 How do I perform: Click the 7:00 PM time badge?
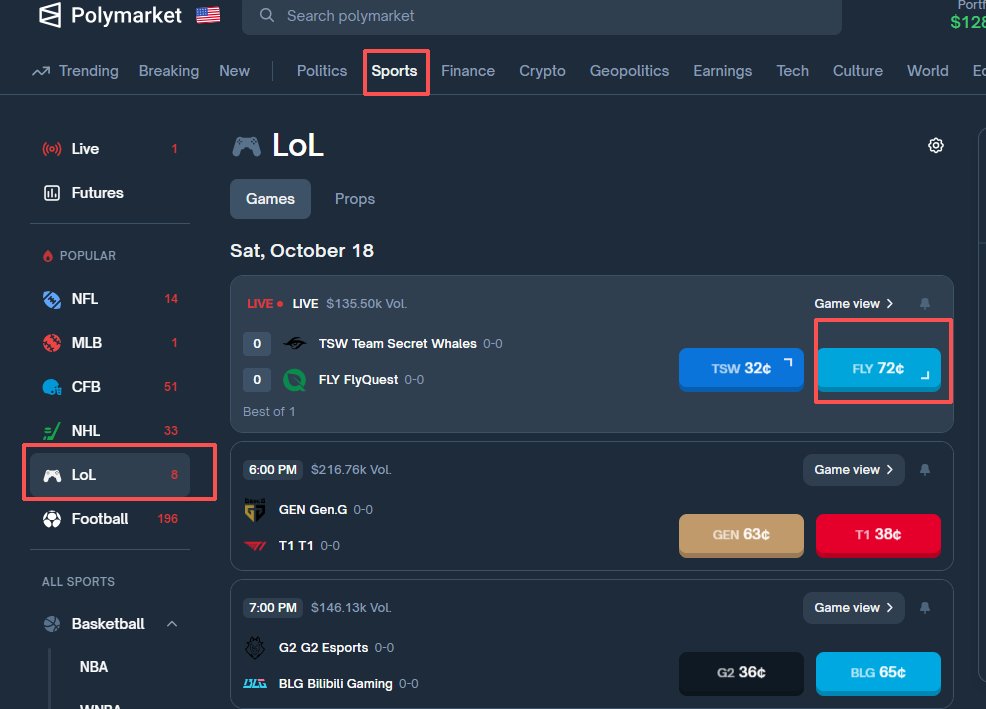click(273, 607)
